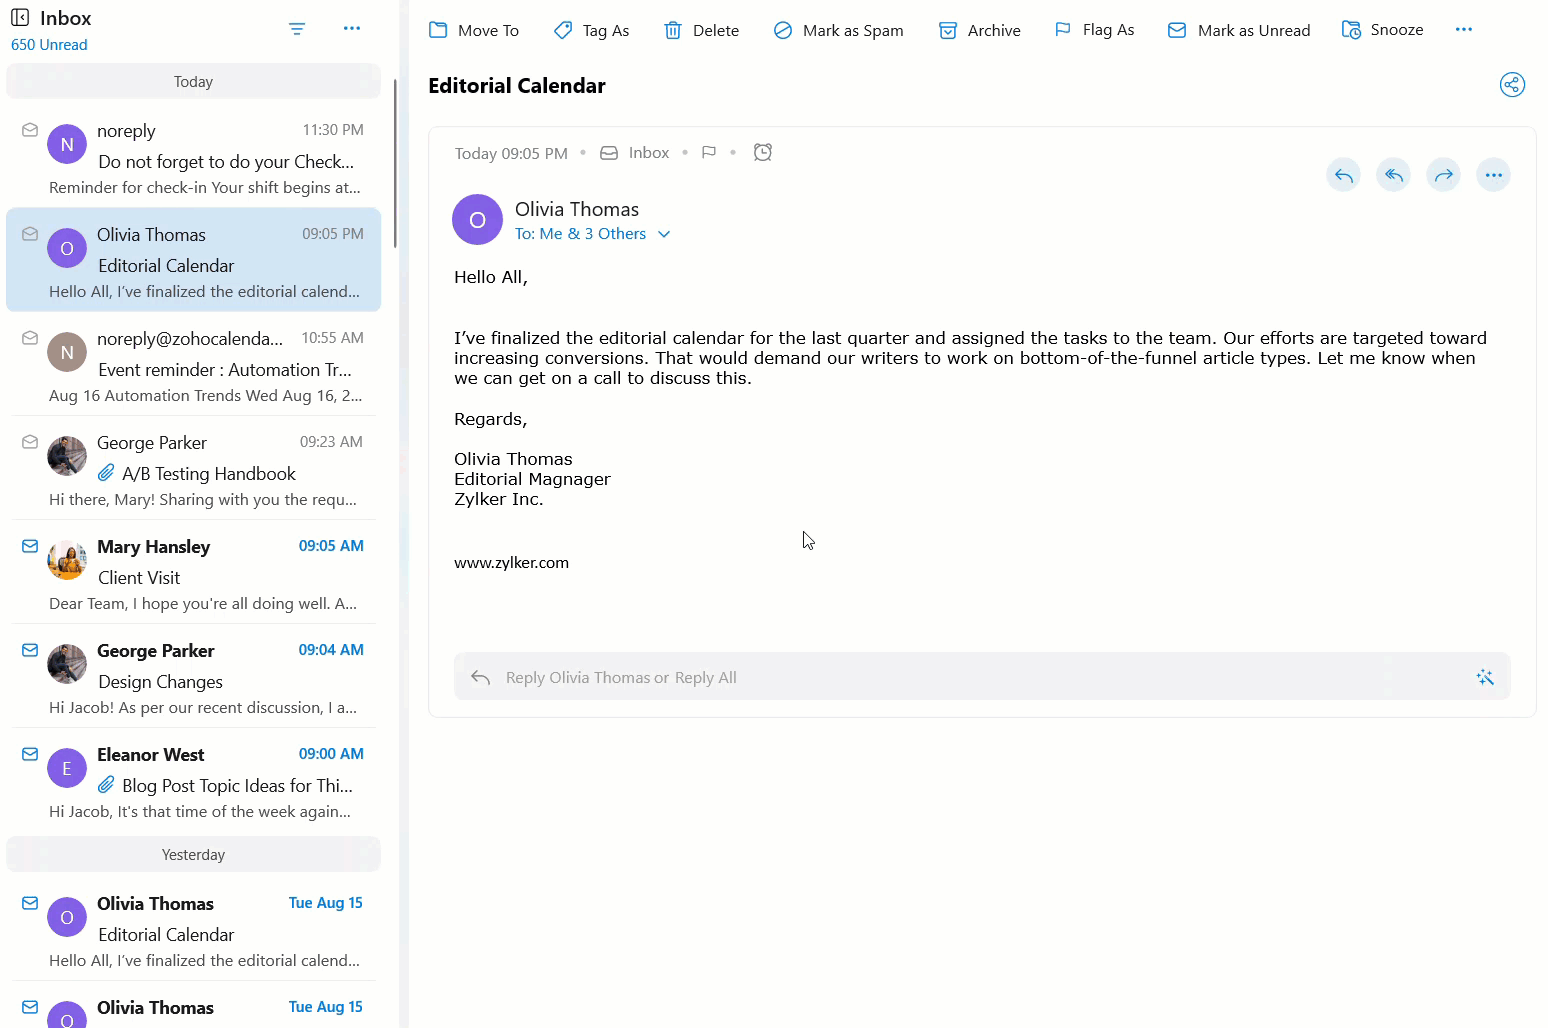1548x1028 pixels.
Task: Click the message list vertical scrollbar
Action: click(x=395, y=163)
